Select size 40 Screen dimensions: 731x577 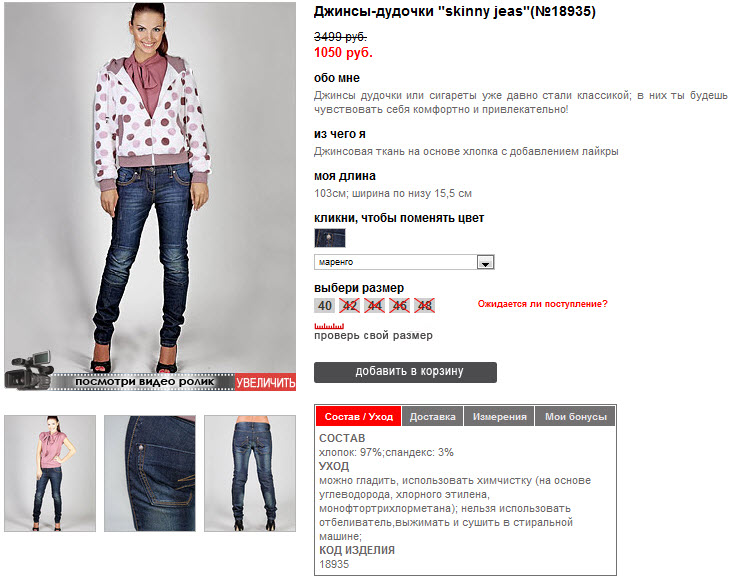[324, 306]
